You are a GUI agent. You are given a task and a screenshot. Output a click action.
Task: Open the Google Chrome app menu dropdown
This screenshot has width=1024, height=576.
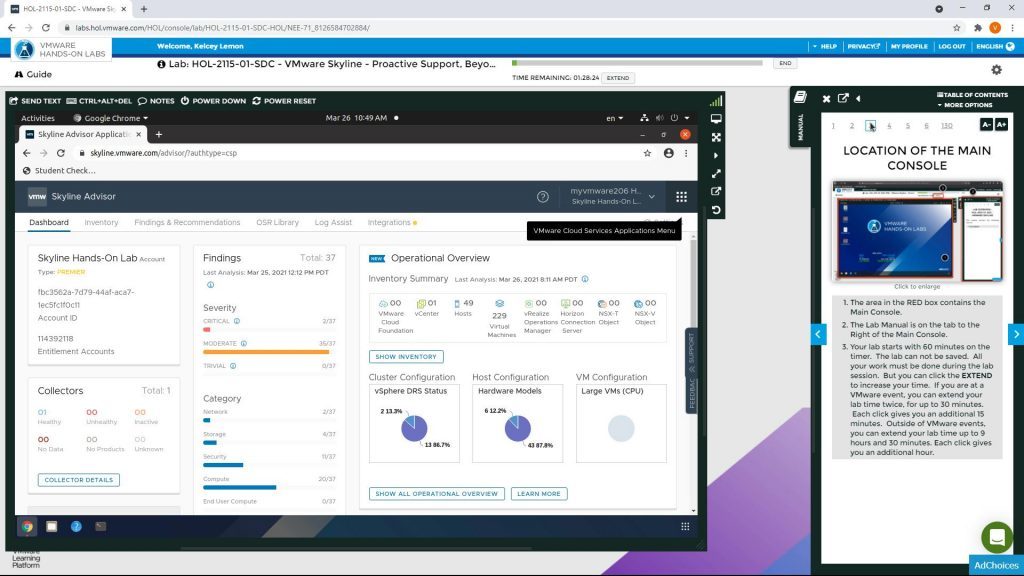pos(110,118)
